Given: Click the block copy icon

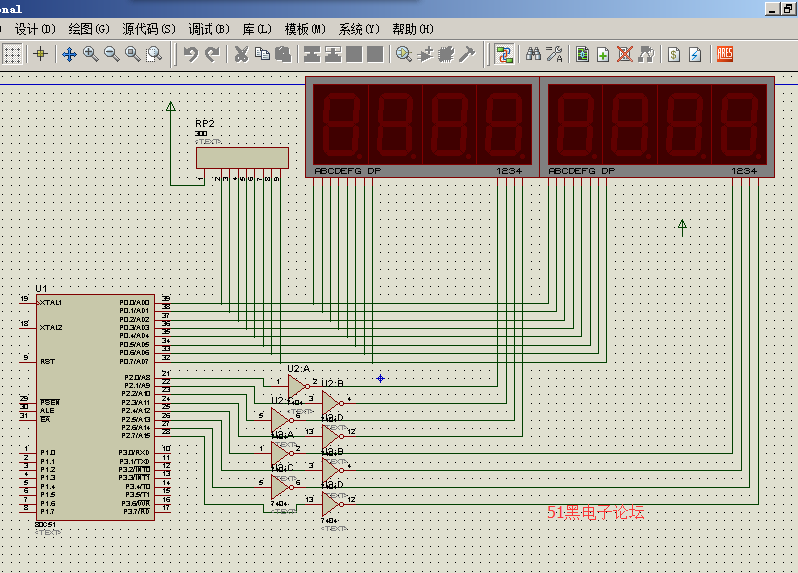Looking at the screenshot, I should (312, 54).
